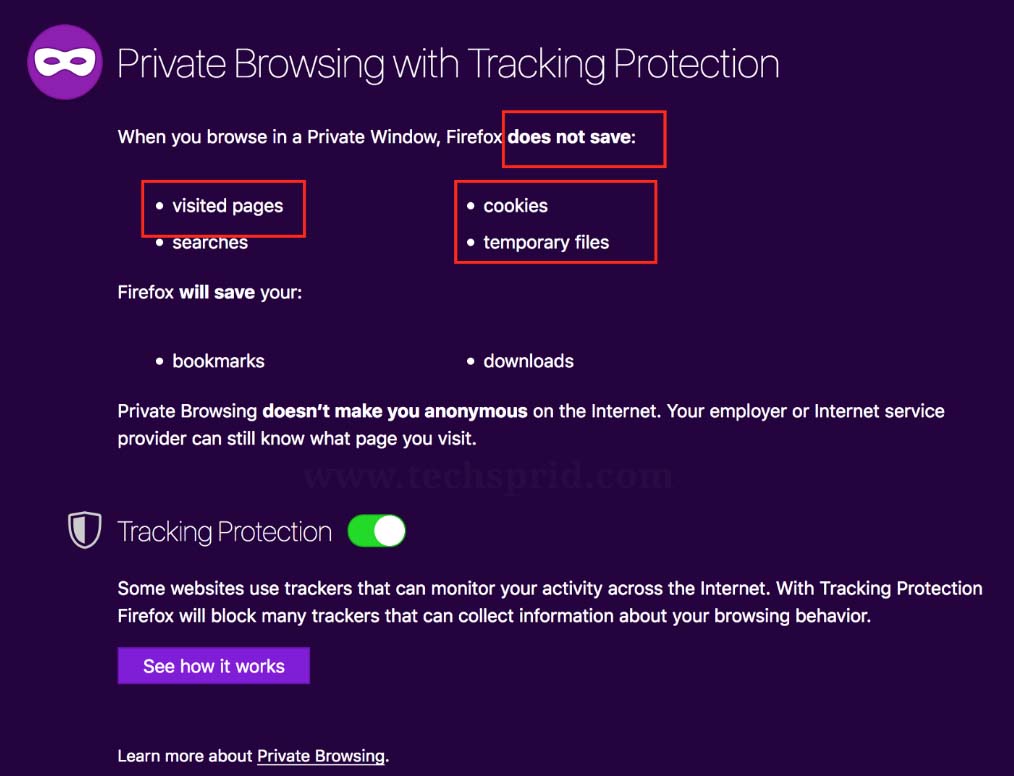
Task: Select the cookies list item
Action: (515, 206)
